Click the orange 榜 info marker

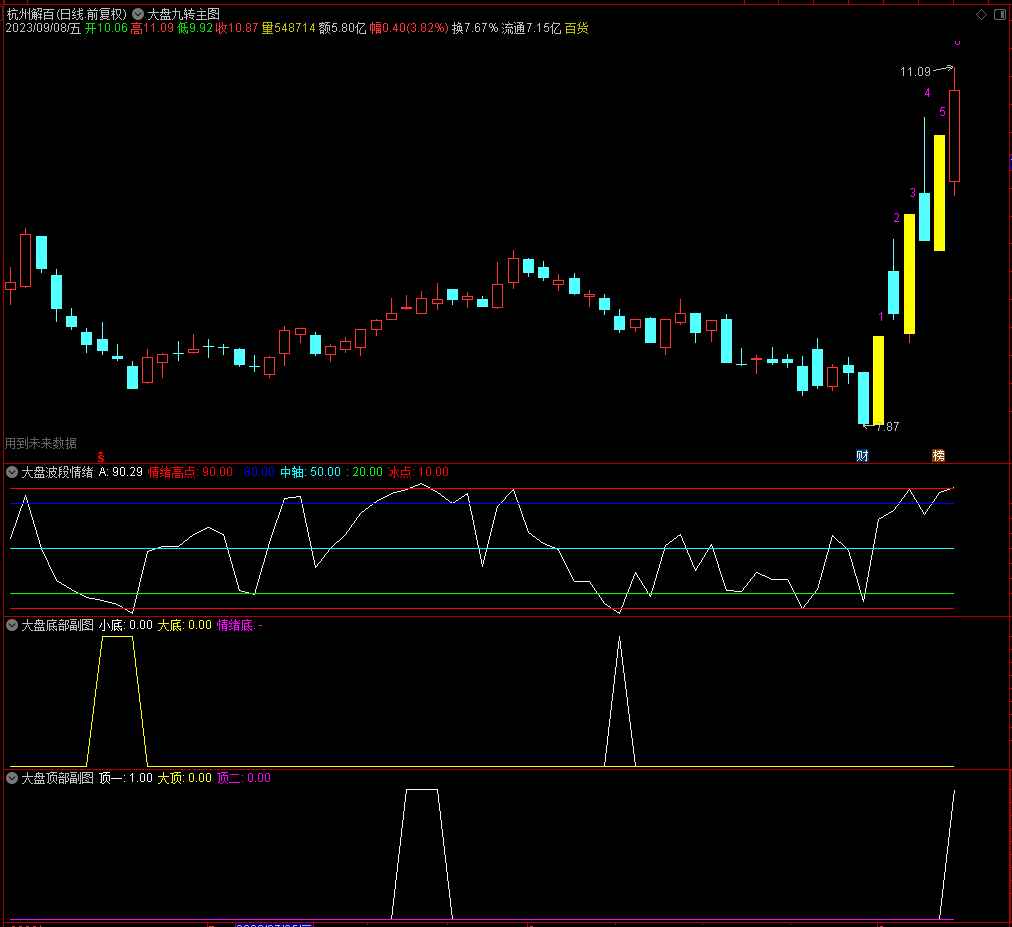point(938,456)
